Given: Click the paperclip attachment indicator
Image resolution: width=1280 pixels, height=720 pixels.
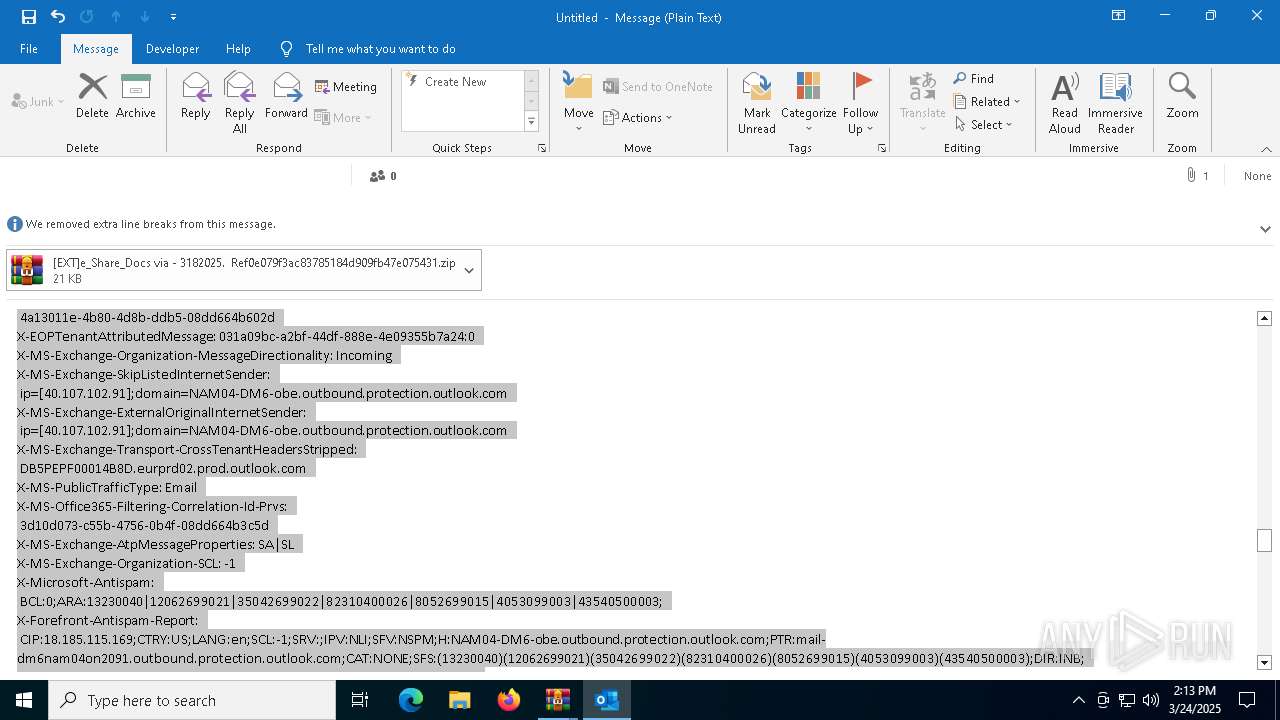Looking at the screenshot, I should pos(1191,175).
